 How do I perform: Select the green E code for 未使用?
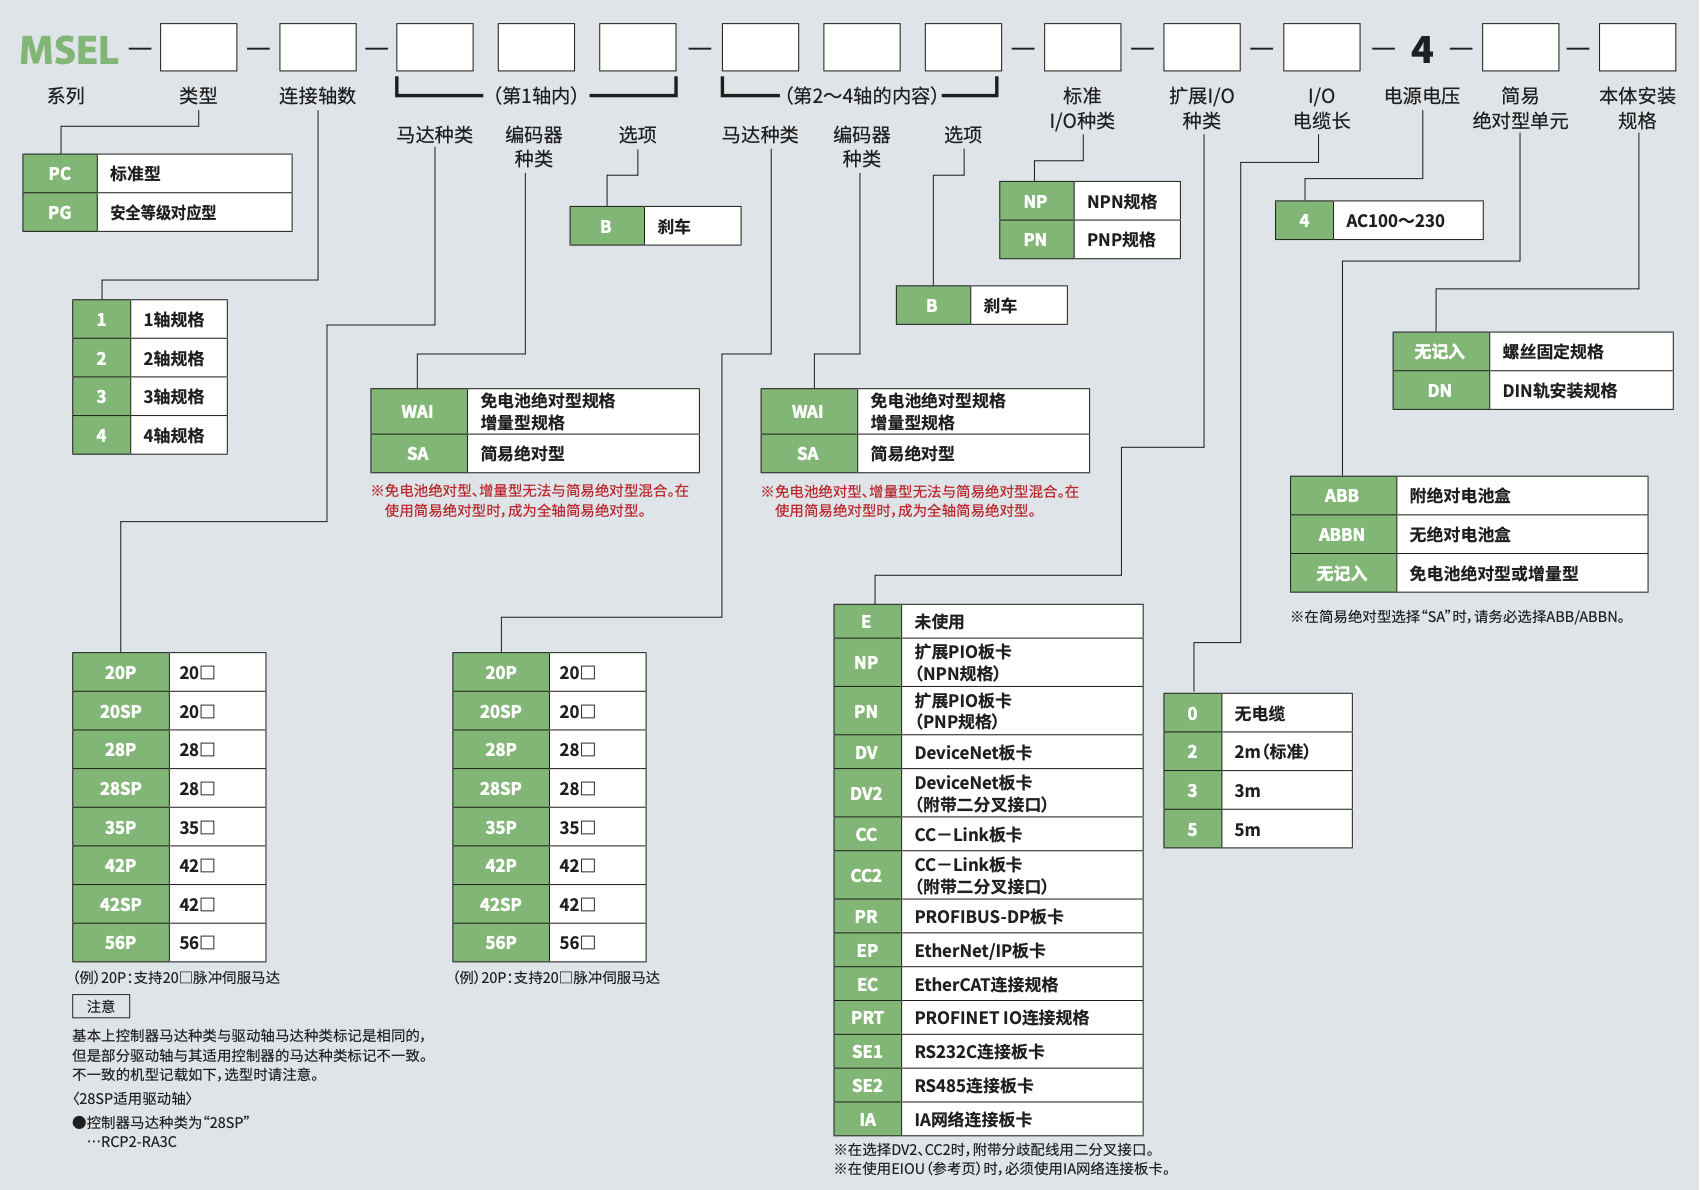pos(867,621)
